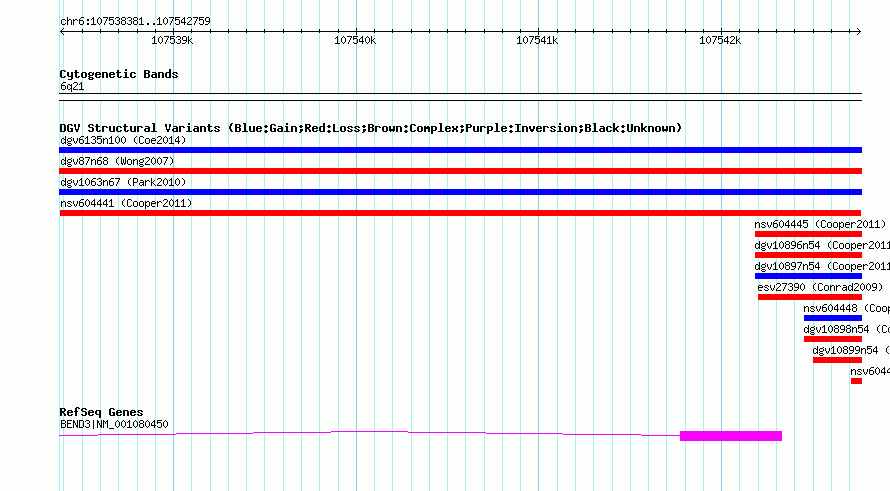Select the red nsv604441 Cooper2011 bar
The width and height of the screenshot is (890, 491).
pyautogui.click(x=460, y=213)
